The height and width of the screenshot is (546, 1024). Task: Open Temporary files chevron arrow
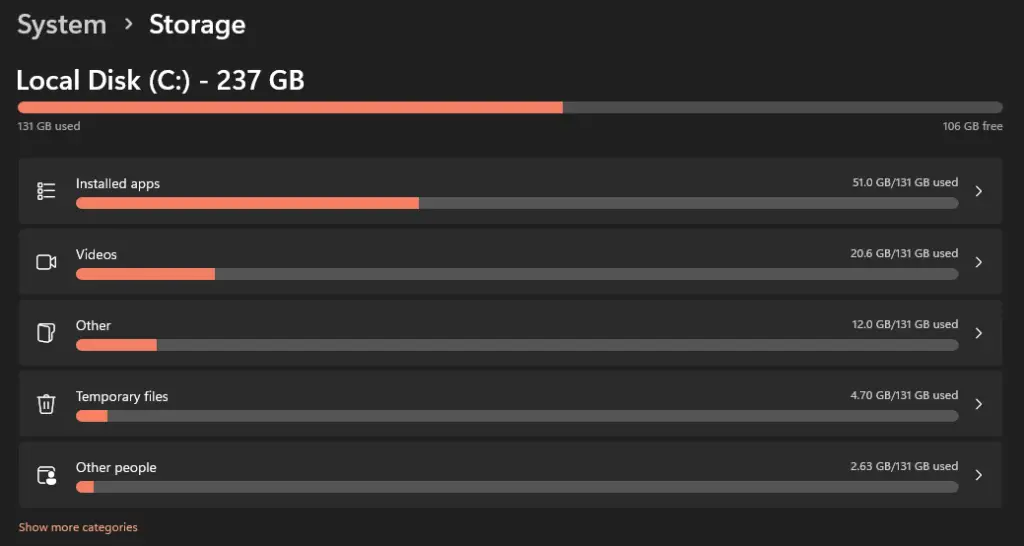[978, 404]
